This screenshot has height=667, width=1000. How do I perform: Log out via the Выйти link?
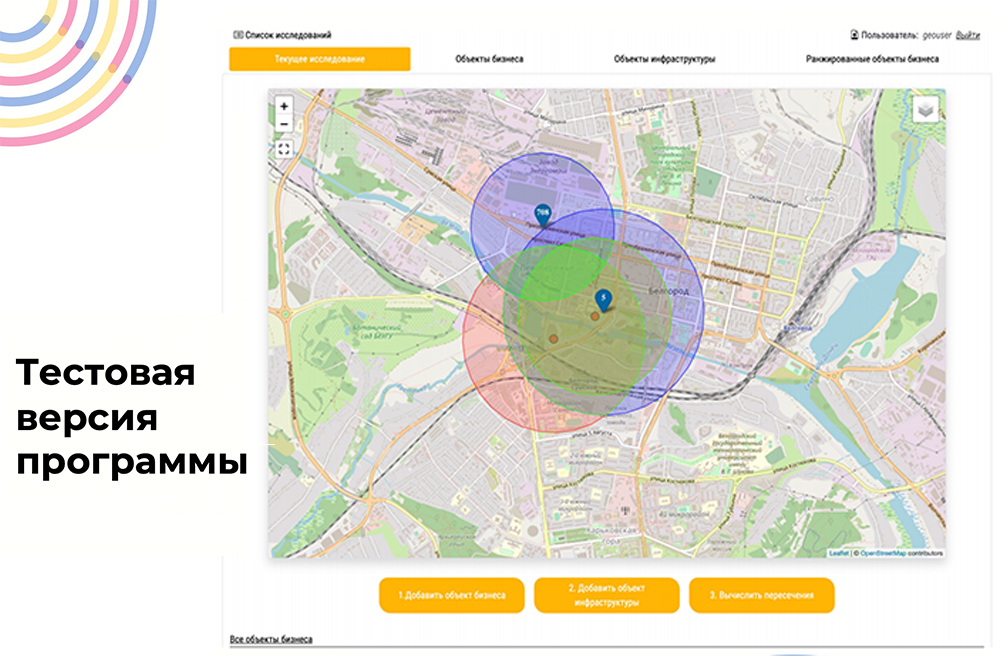point(967,35)
